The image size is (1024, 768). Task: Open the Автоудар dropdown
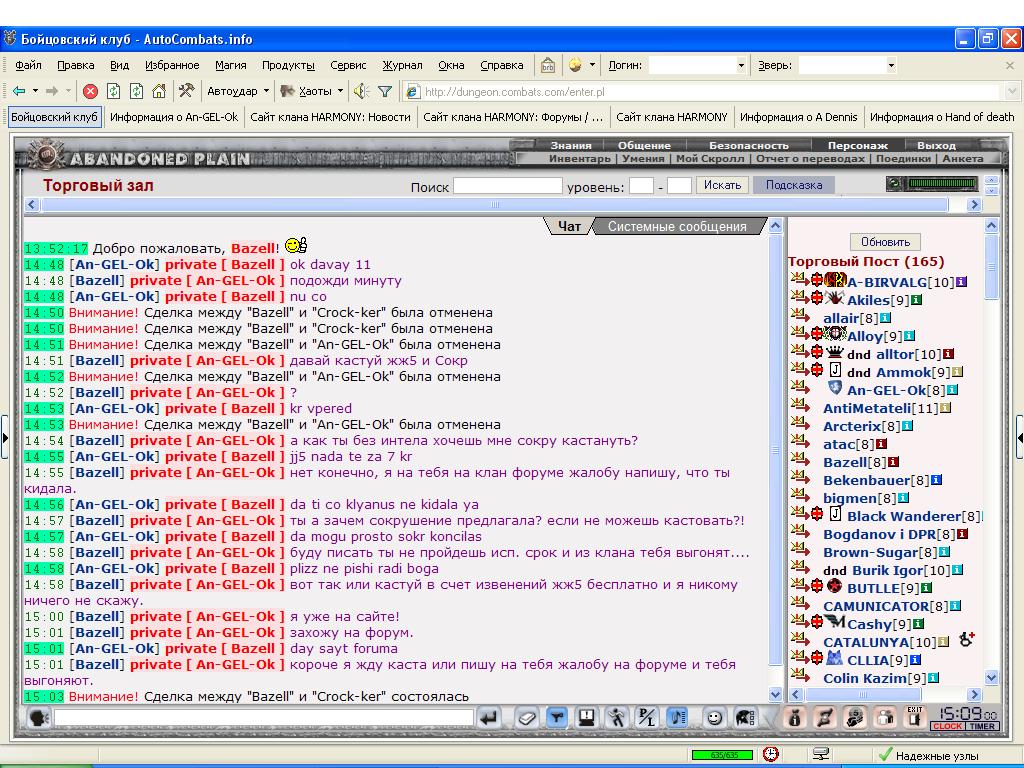266,91
